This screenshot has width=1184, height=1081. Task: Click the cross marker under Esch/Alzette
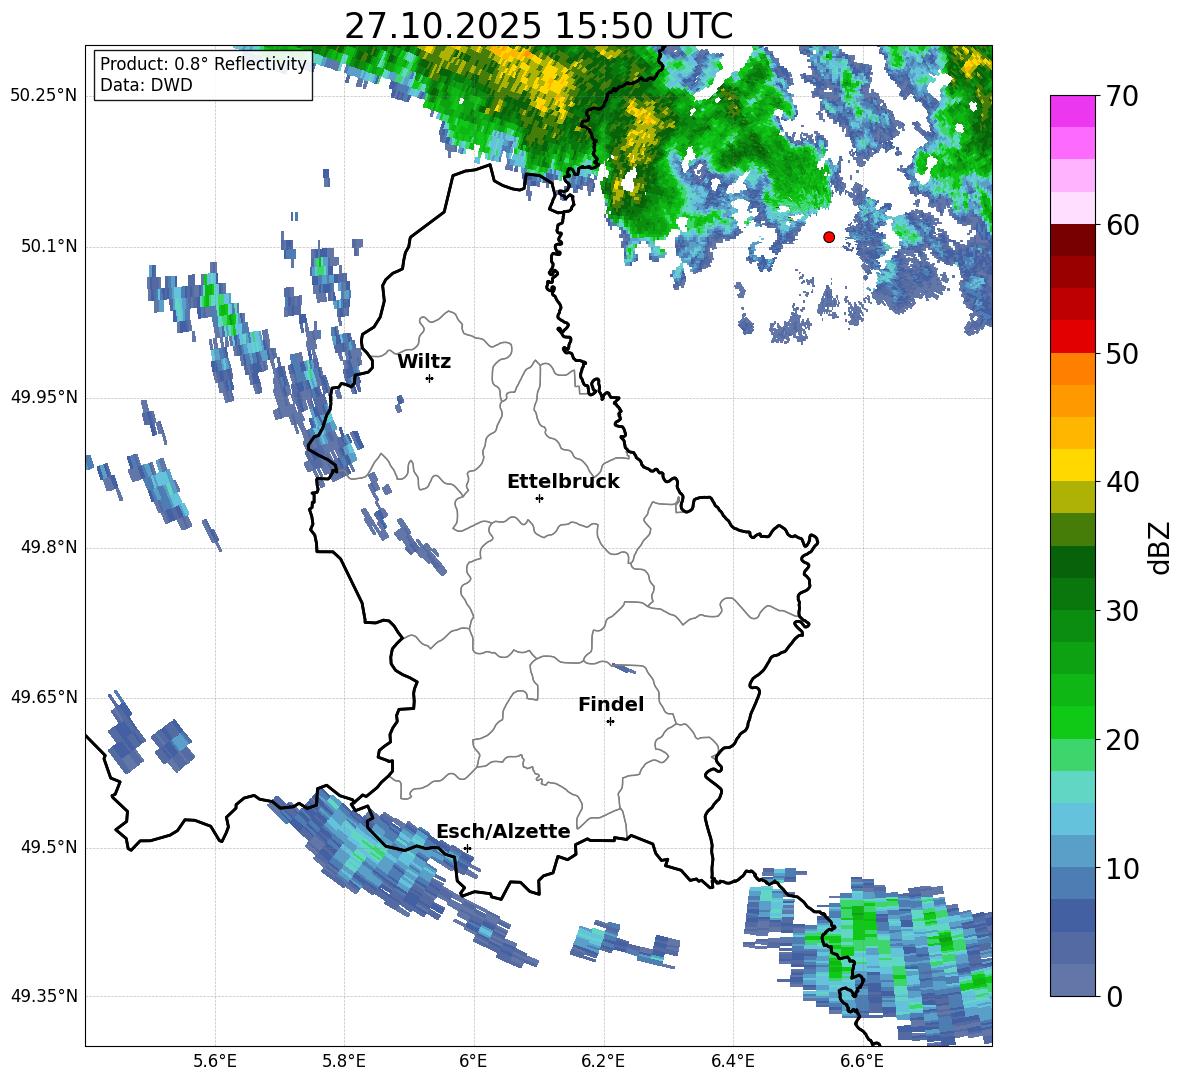coord(467,848)
